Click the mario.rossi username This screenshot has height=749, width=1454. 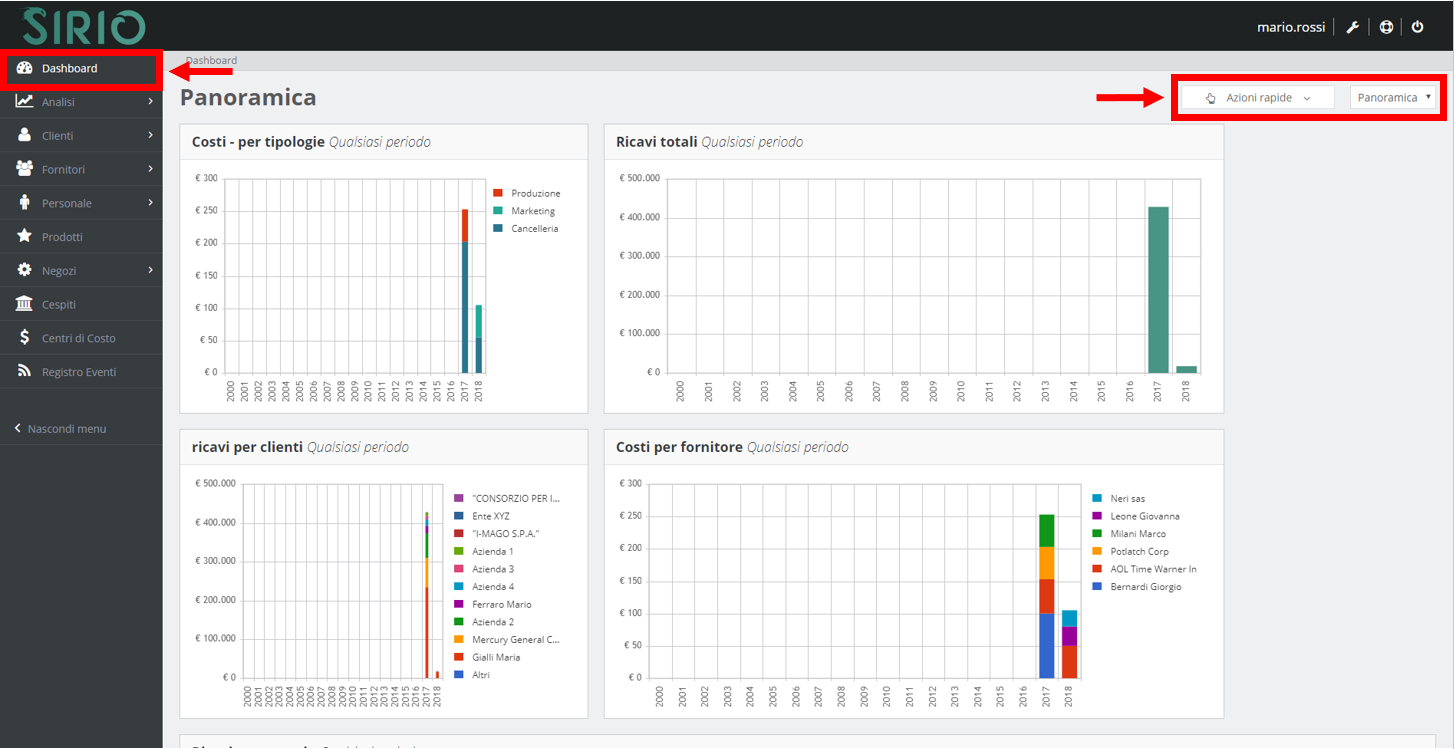tap(1290, 26)
